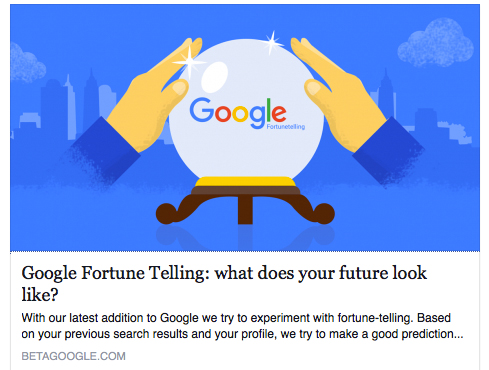Click the description text starting 'With our latest'

pyautogui.click(x=242, y=326)
